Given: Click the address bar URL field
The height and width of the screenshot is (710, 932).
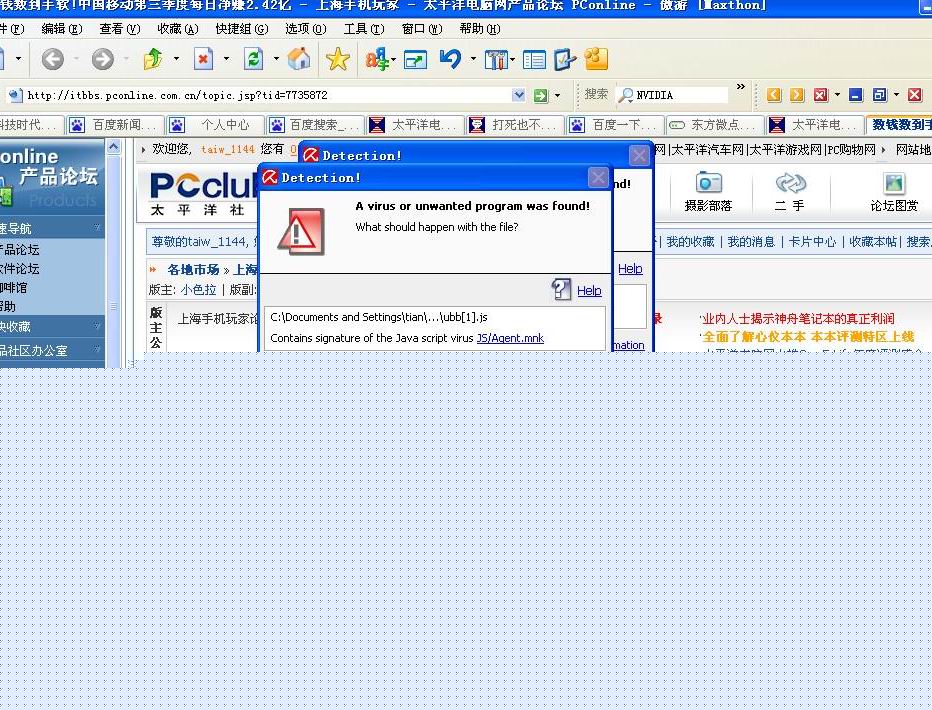Looking at the screenshot, I should 267,95.
